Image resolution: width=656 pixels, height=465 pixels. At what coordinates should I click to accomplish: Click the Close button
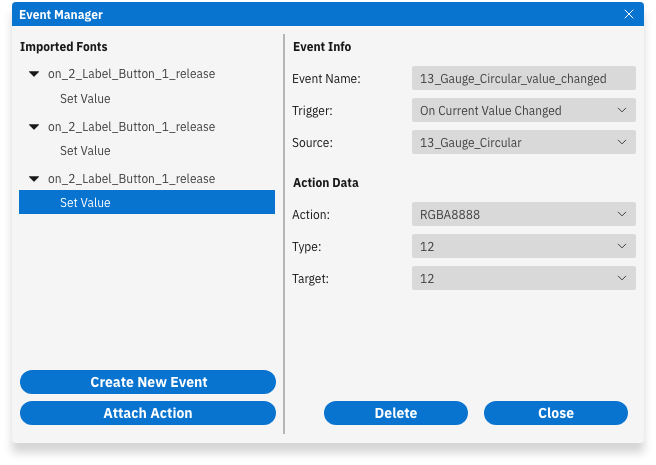(556, 413)
